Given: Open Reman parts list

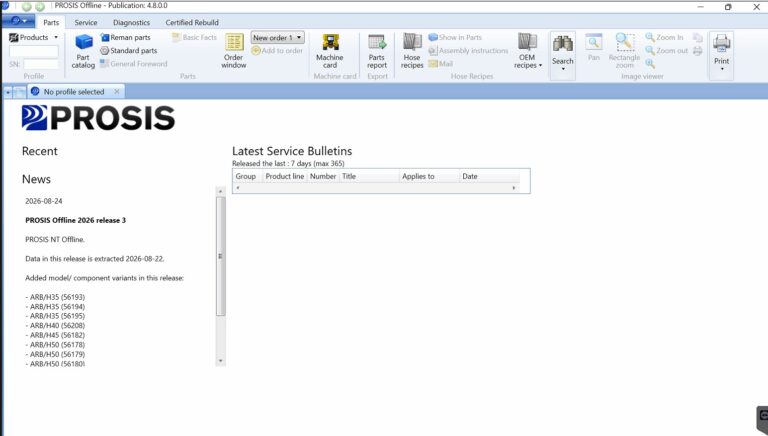Looking at the screenshot, I should 125,37.
